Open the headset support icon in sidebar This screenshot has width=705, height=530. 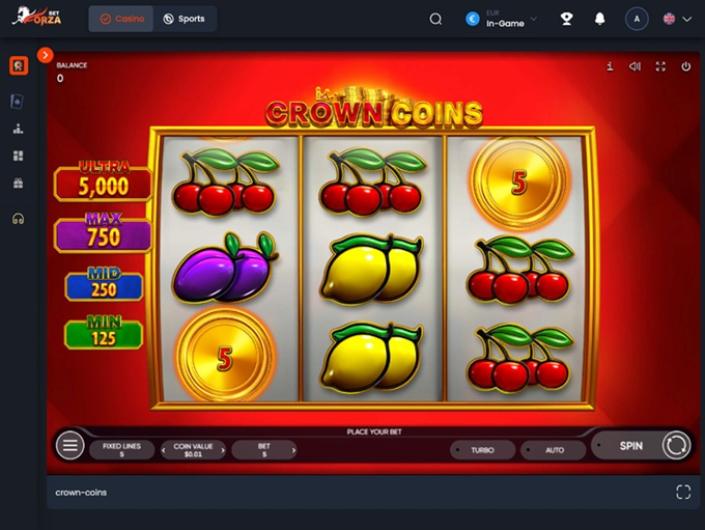(18, 219)
